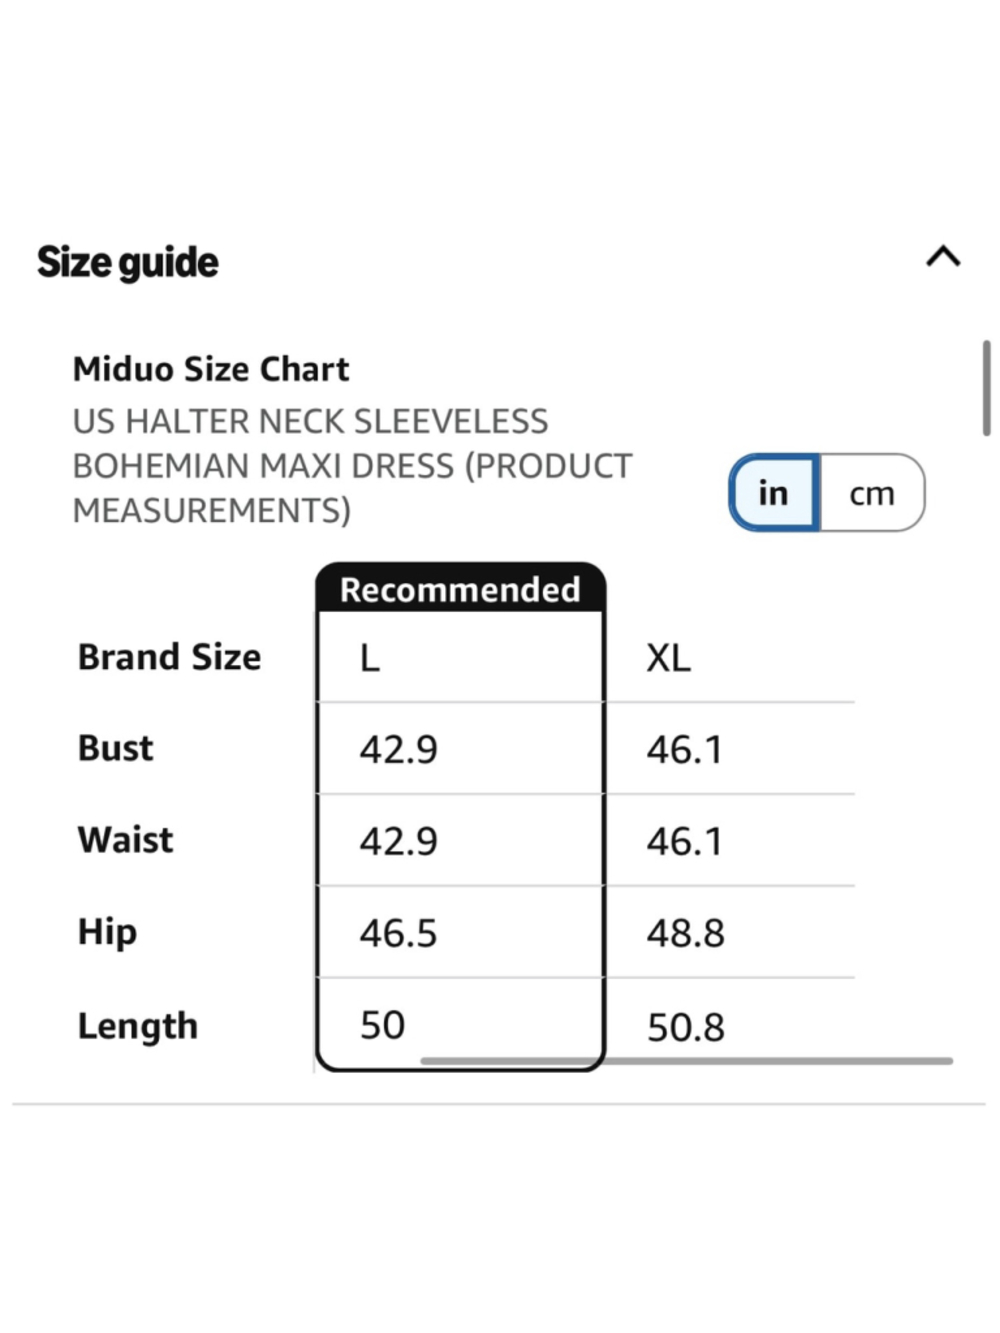This screenshot has width=1000, height=1333.
Task: Click the Size guide heading
Action: tap(128, 262)
